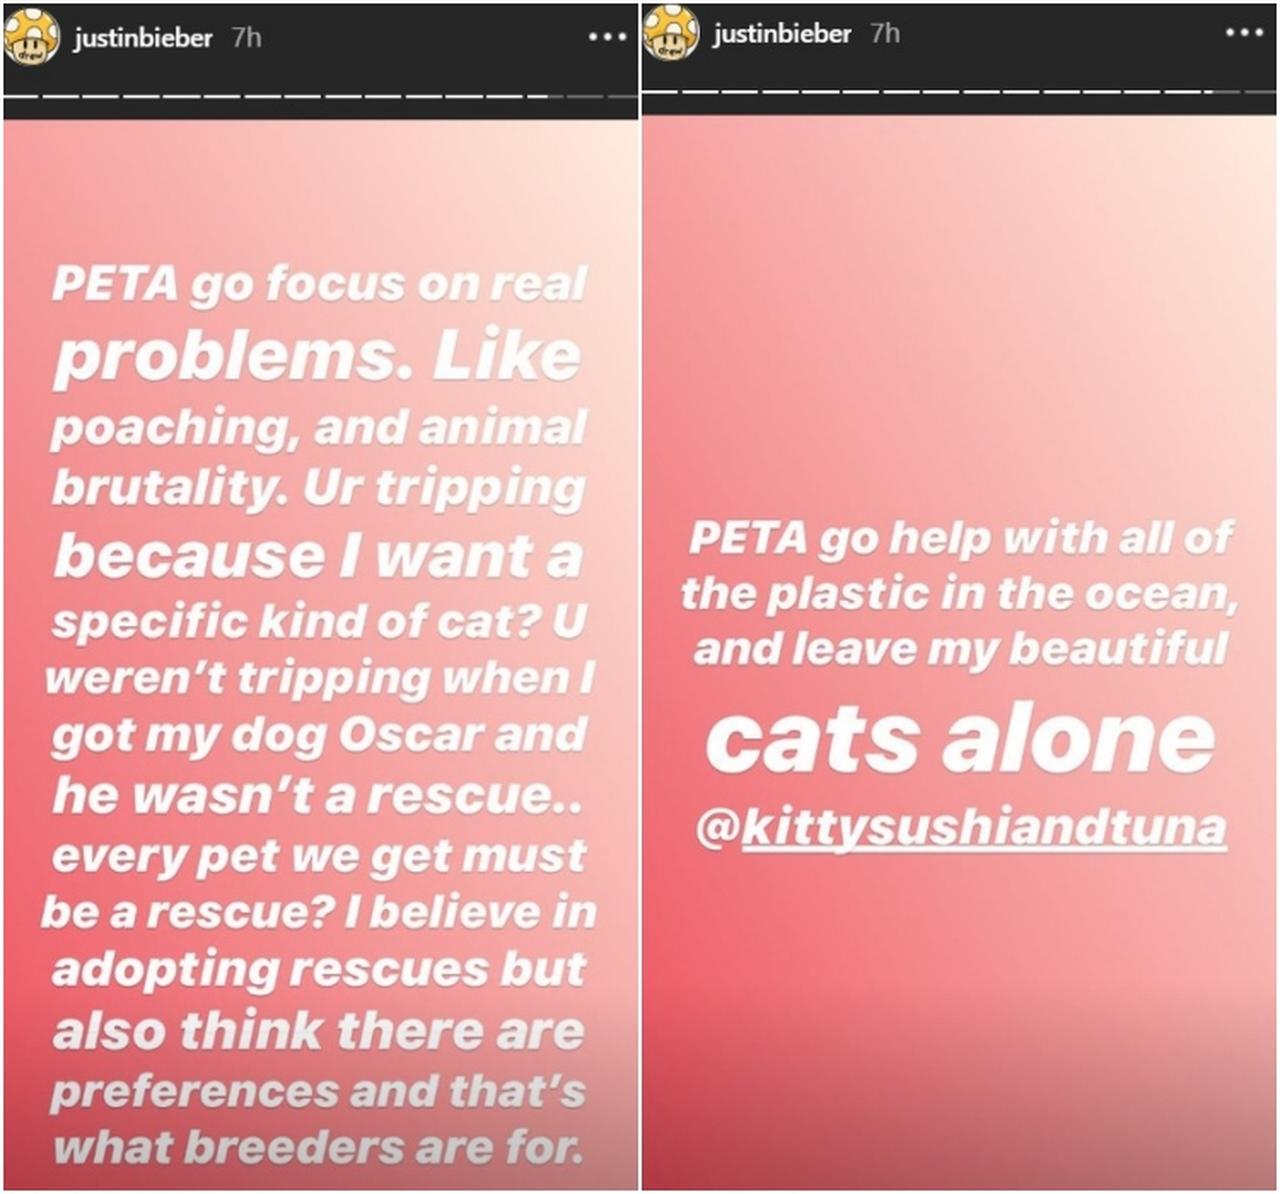Open the three-dot menu on the left story
The height and width of the screenshot is (1194, 1280).
[x=607, y=37]
